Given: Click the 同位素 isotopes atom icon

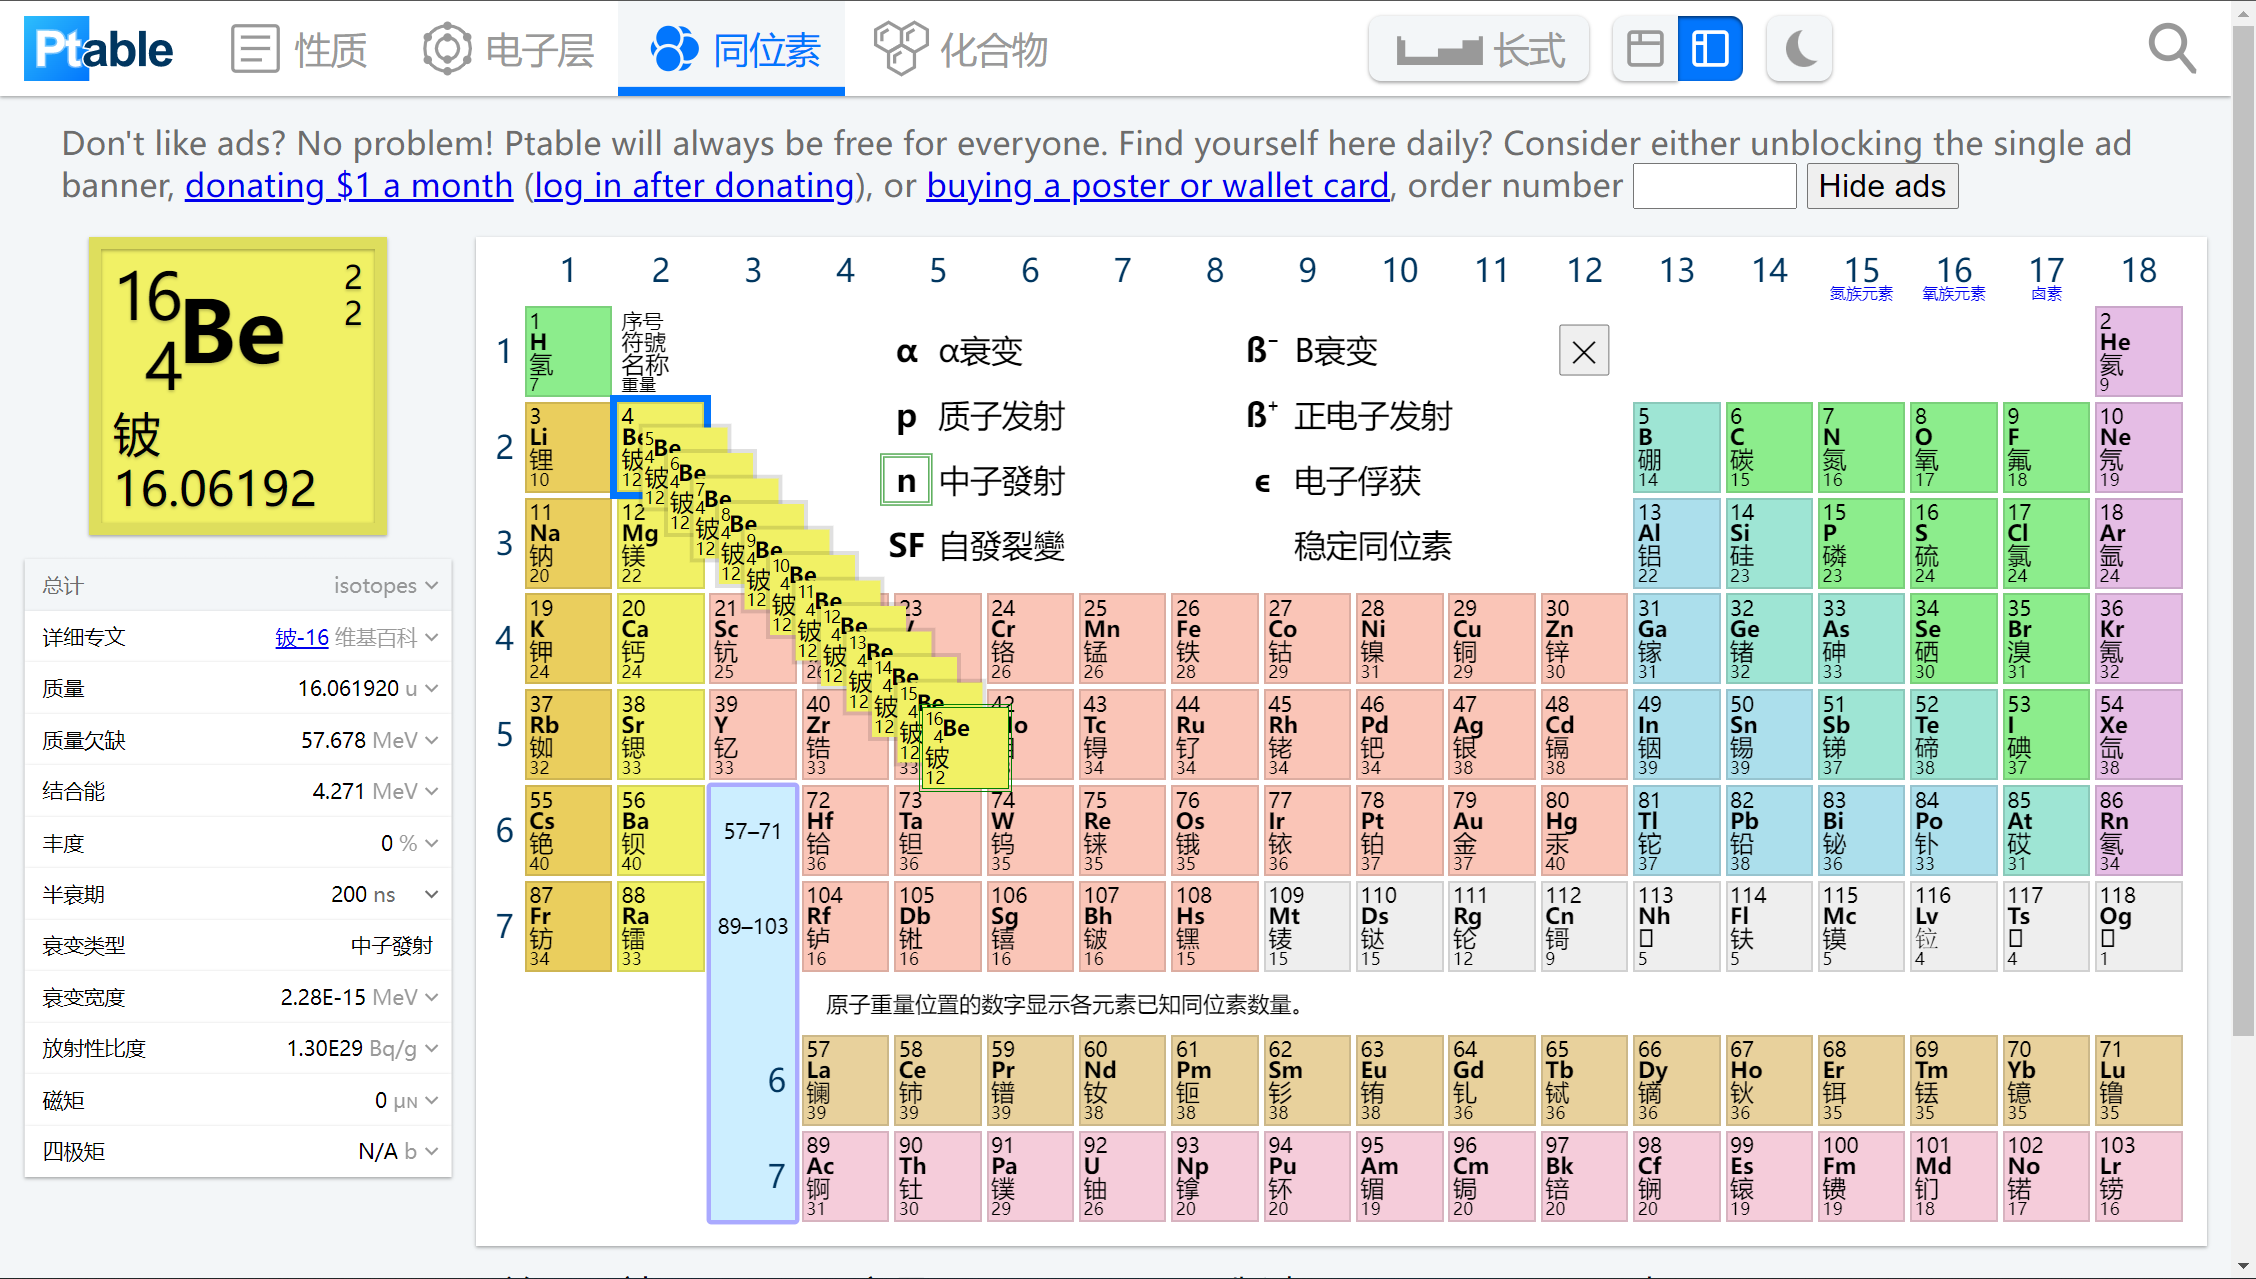Looking at the screenshot, I should pyautogui.click(x=674, y=47).
